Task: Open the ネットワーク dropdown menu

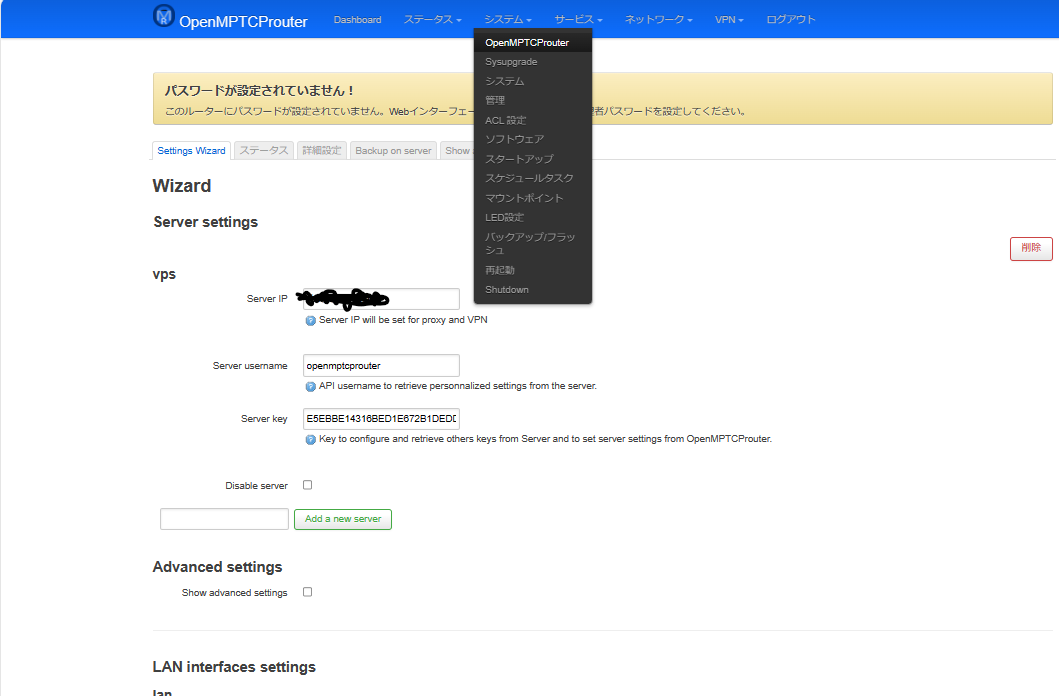Action: point(658,20)
